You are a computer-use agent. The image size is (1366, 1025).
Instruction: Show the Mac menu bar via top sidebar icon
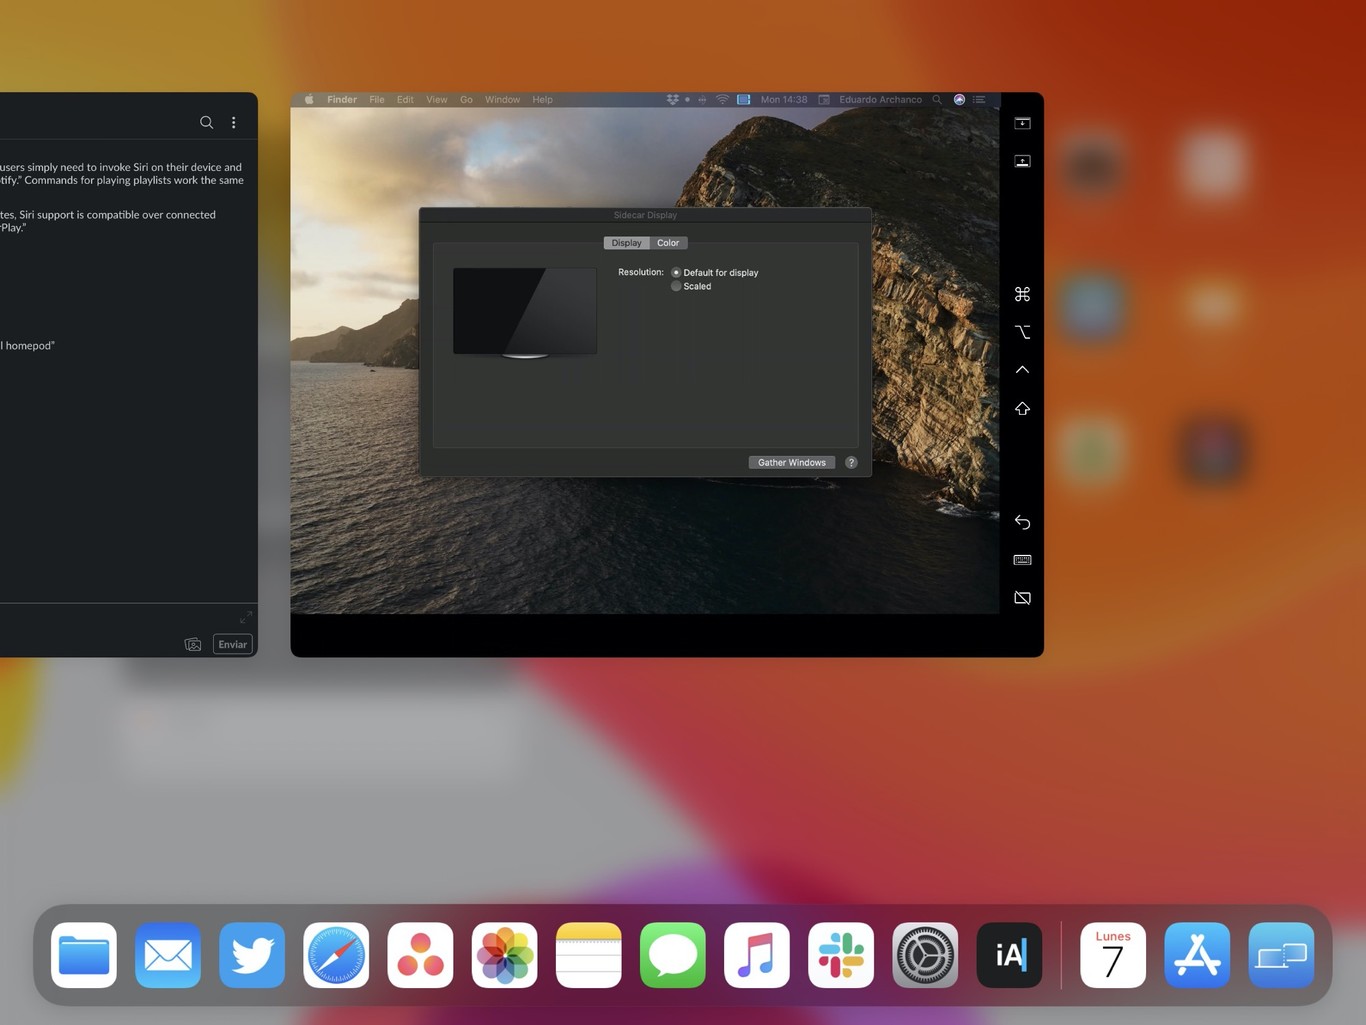coord(1022,122)
